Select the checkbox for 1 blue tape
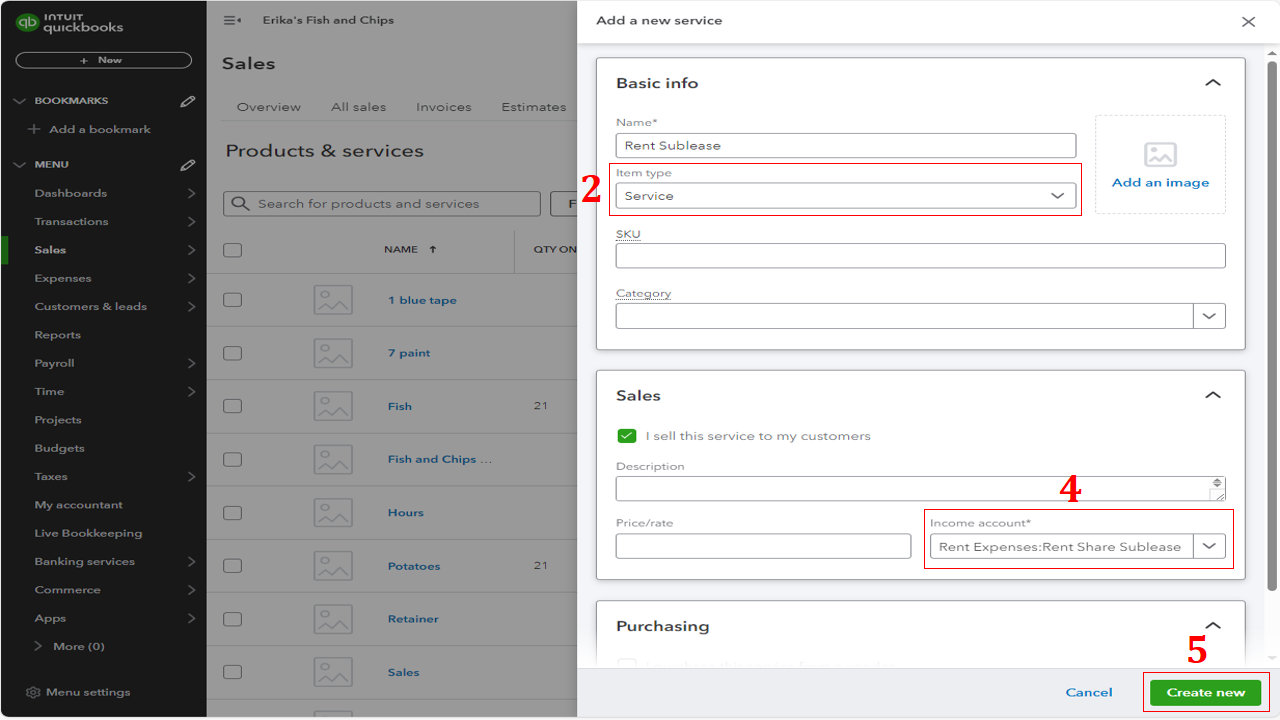 point(232,300)
